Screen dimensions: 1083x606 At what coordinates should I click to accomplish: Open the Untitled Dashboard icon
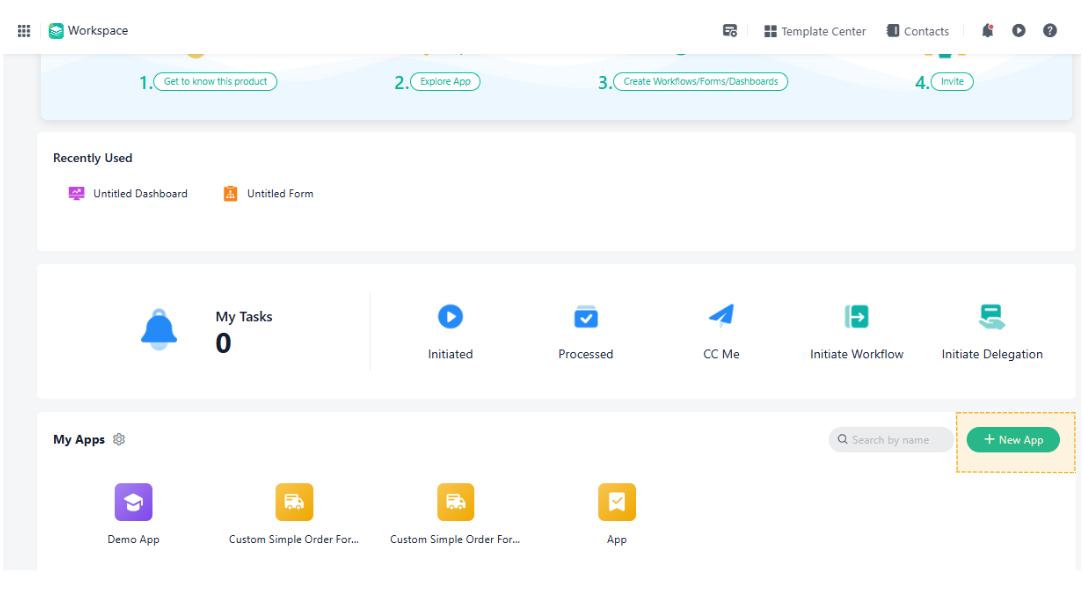76,193
